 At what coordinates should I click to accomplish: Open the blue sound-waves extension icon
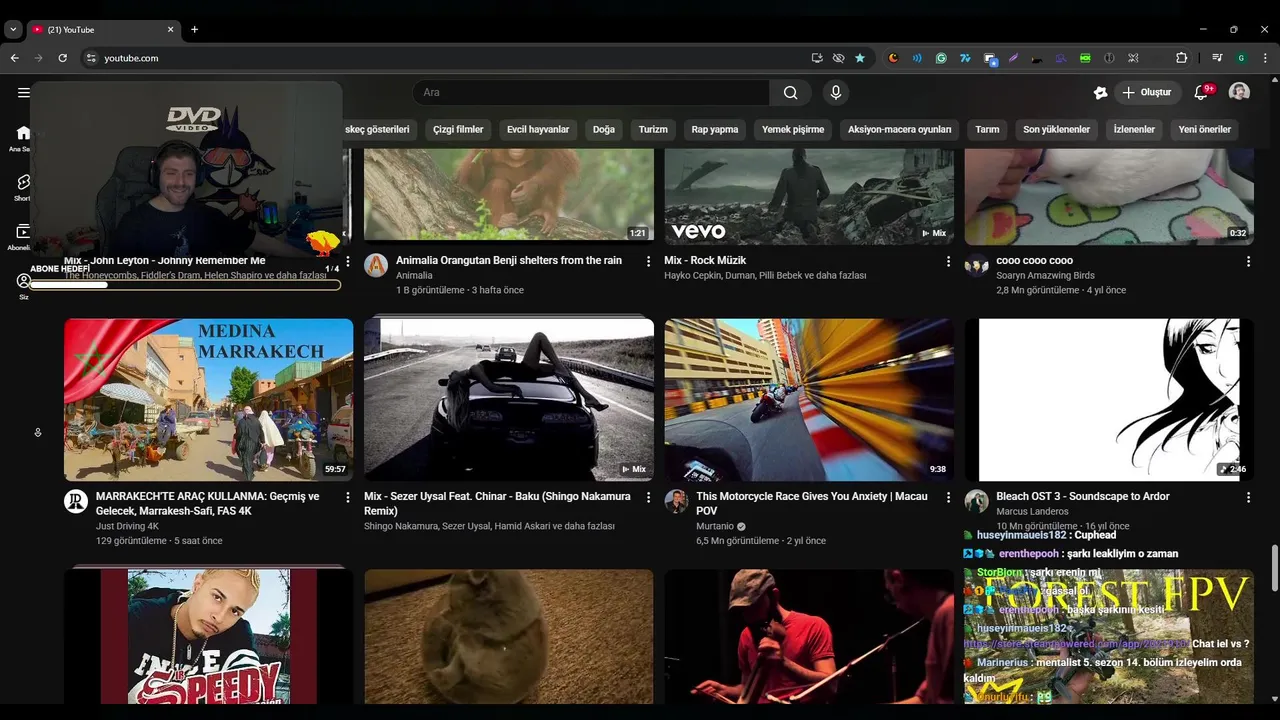click(x=917, y=58)
